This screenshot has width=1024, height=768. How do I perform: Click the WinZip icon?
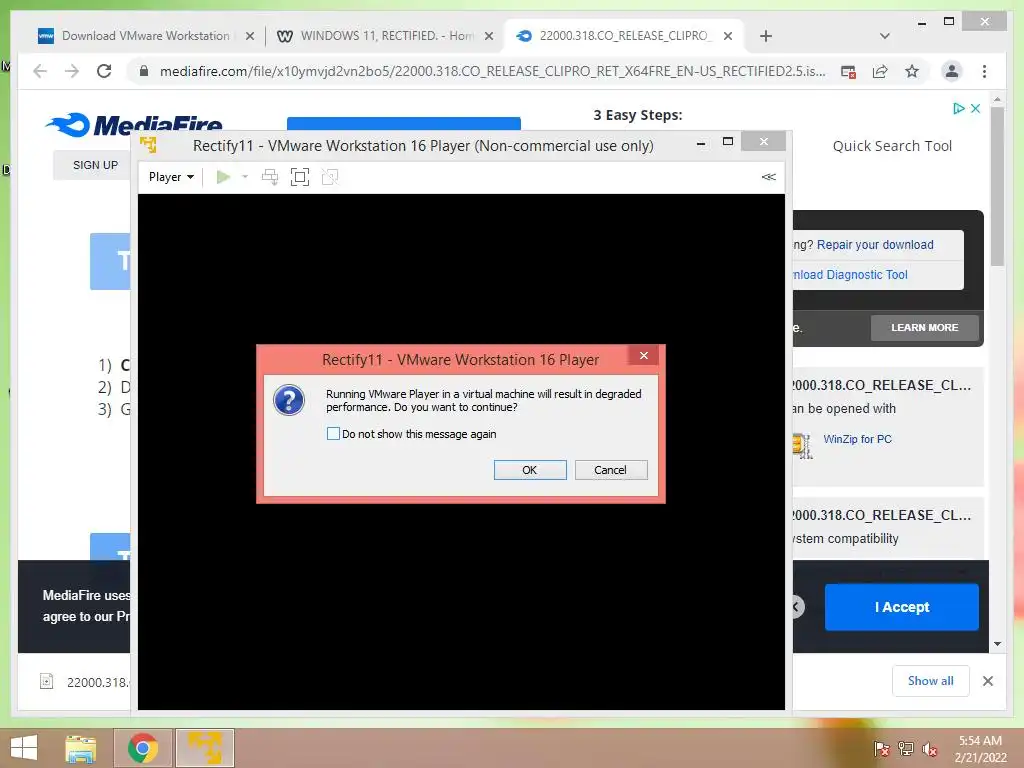[802, 445]
